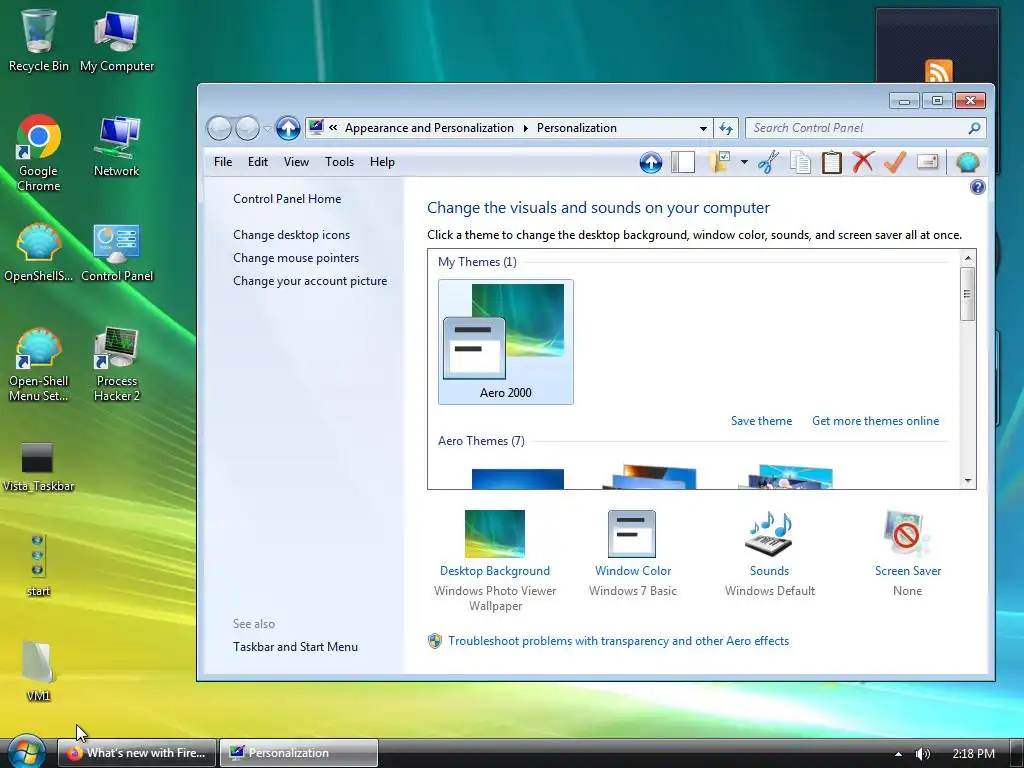
Task: Click Save theme link
Action: tap(761, 421)
